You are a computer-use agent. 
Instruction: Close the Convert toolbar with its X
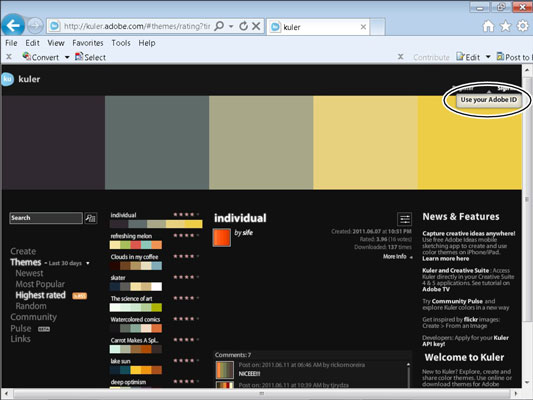(x=9, y=57)
